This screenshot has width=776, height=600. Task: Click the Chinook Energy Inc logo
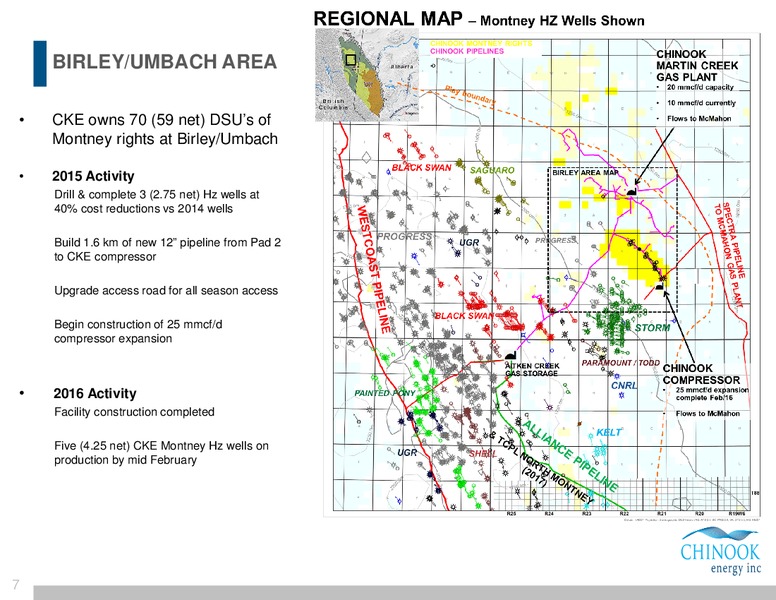tap(720, 551)
